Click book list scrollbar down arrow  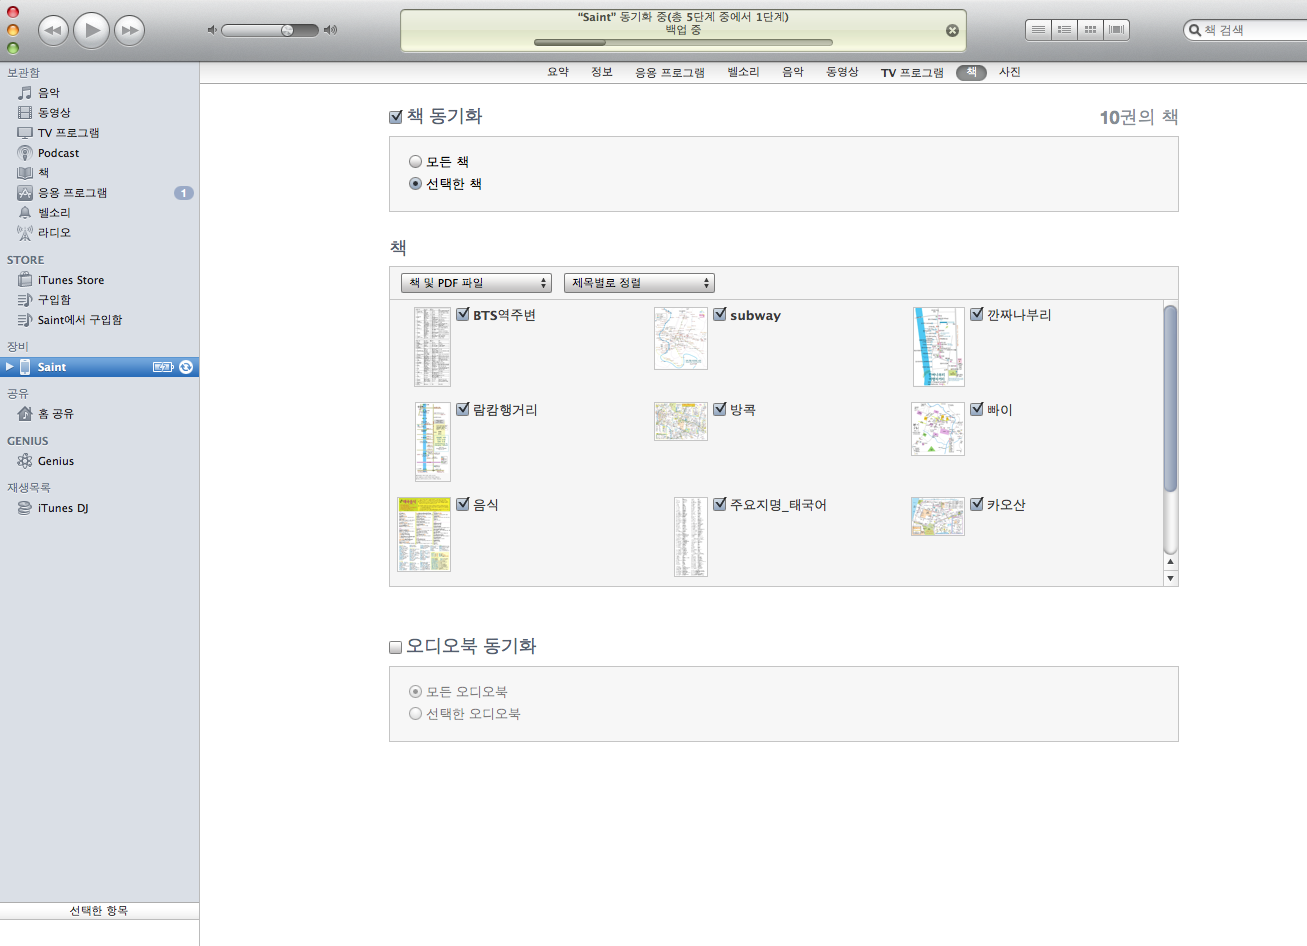click(1171, 579)
